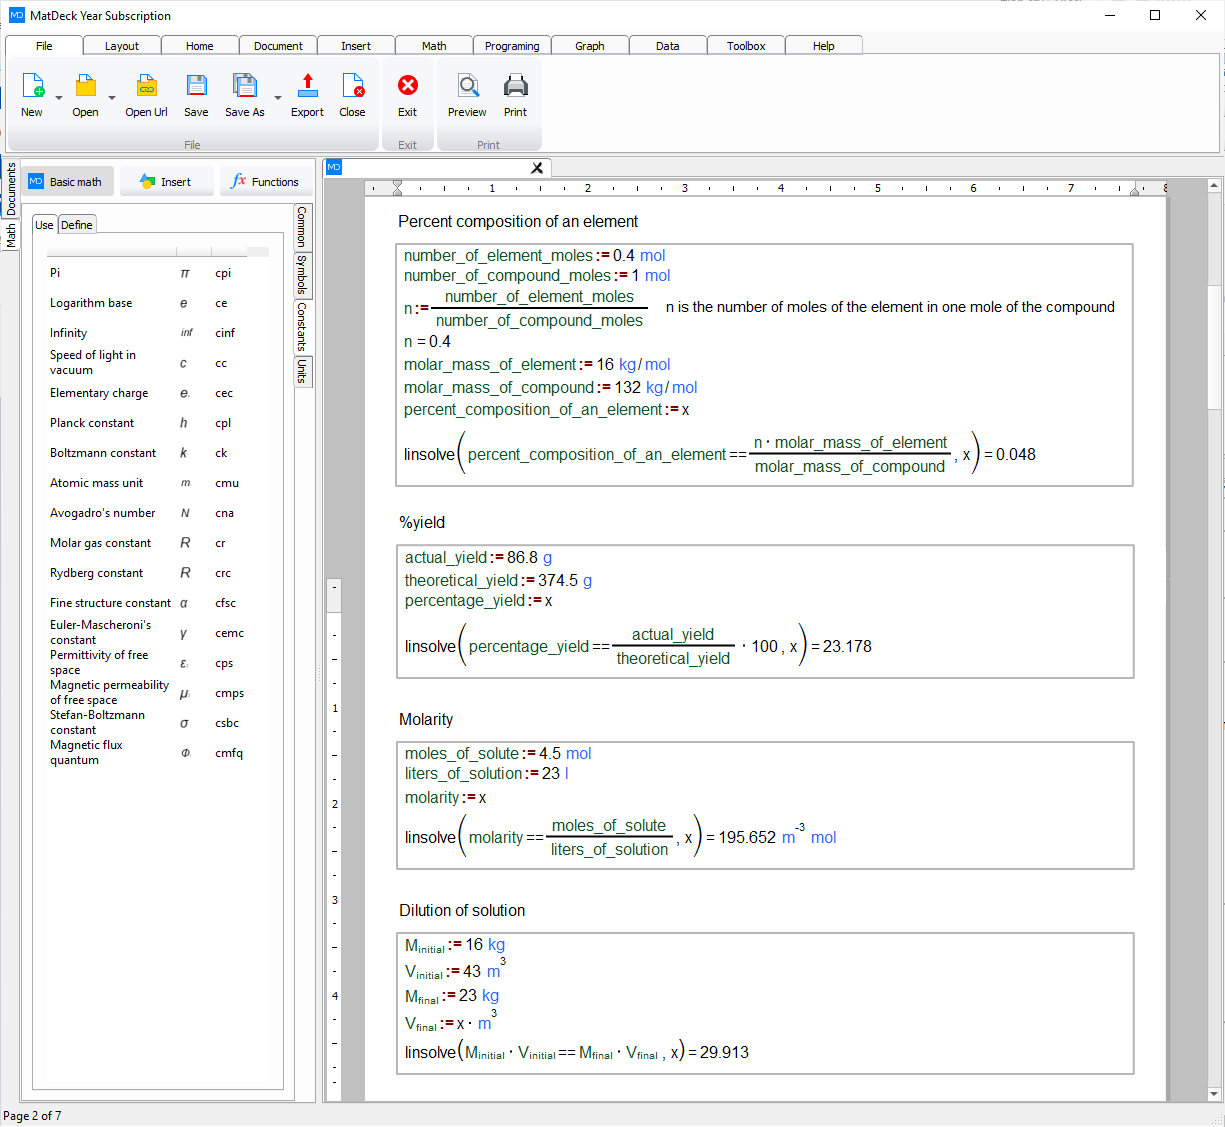Activate the Basic math panel
1225x1127 pixels.
(x=67, y=181)
